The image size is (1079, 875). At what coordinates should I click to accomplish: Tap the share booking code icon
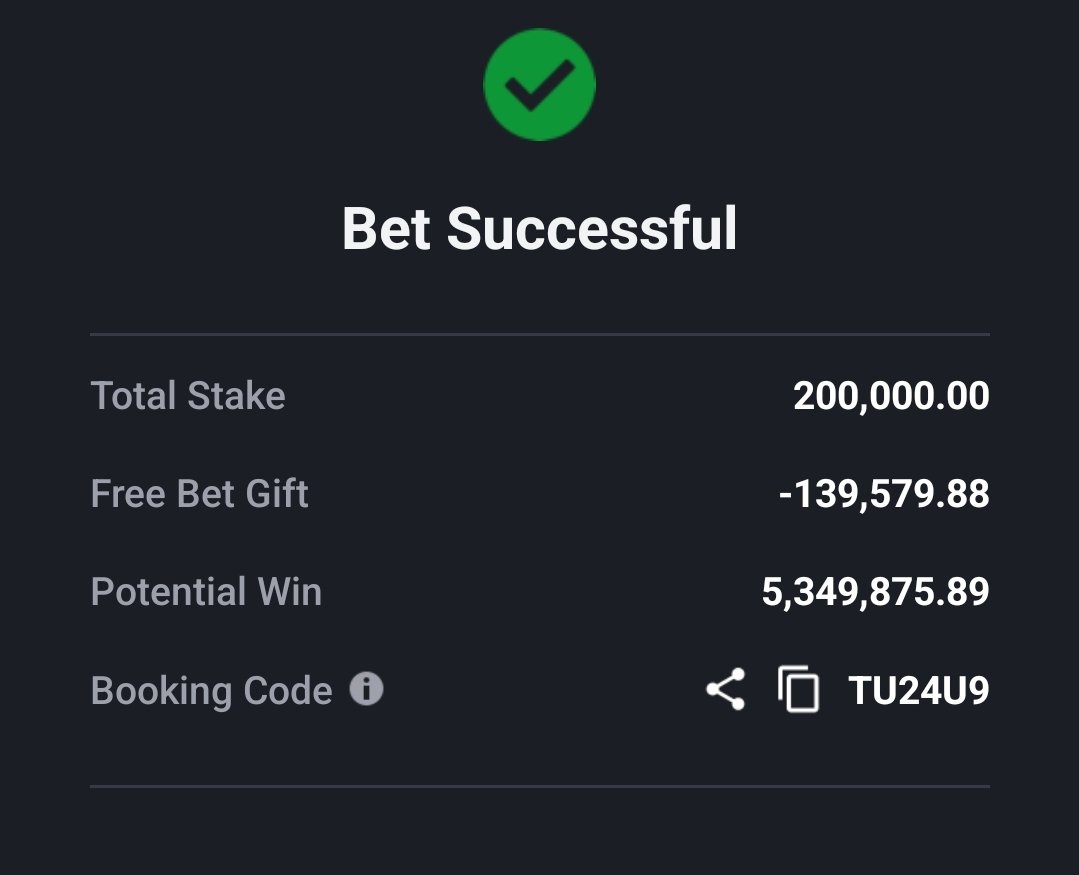(x=725, y=689)
